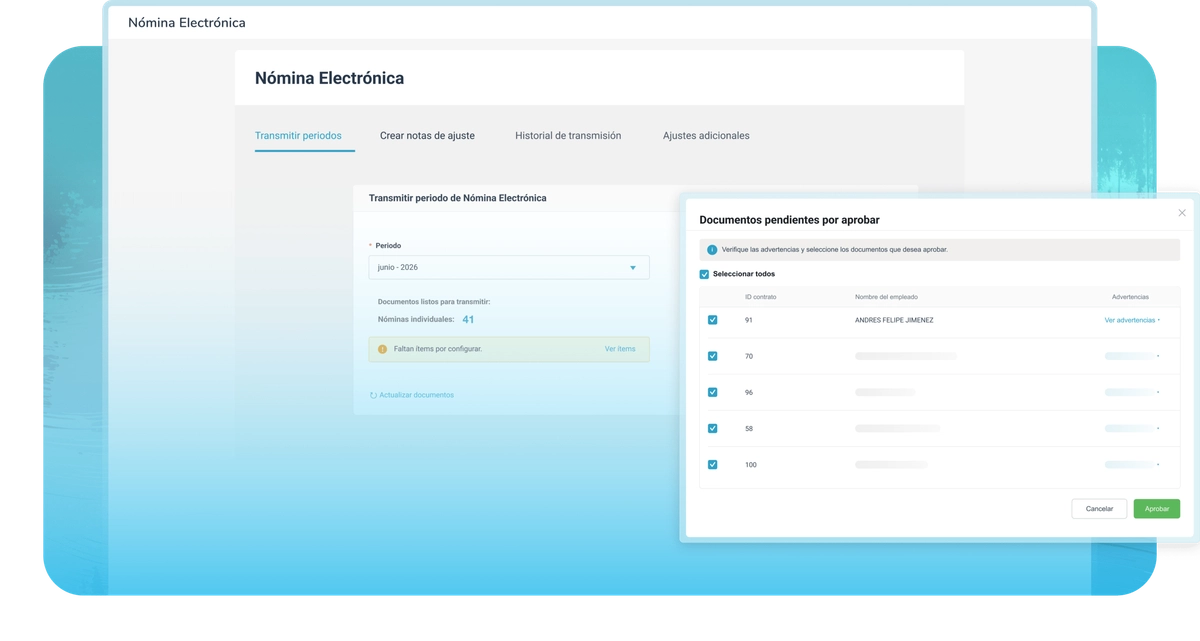Click the Faltan items por configurar message
The image size is (1200, 641).
click(x=438, y=349)
